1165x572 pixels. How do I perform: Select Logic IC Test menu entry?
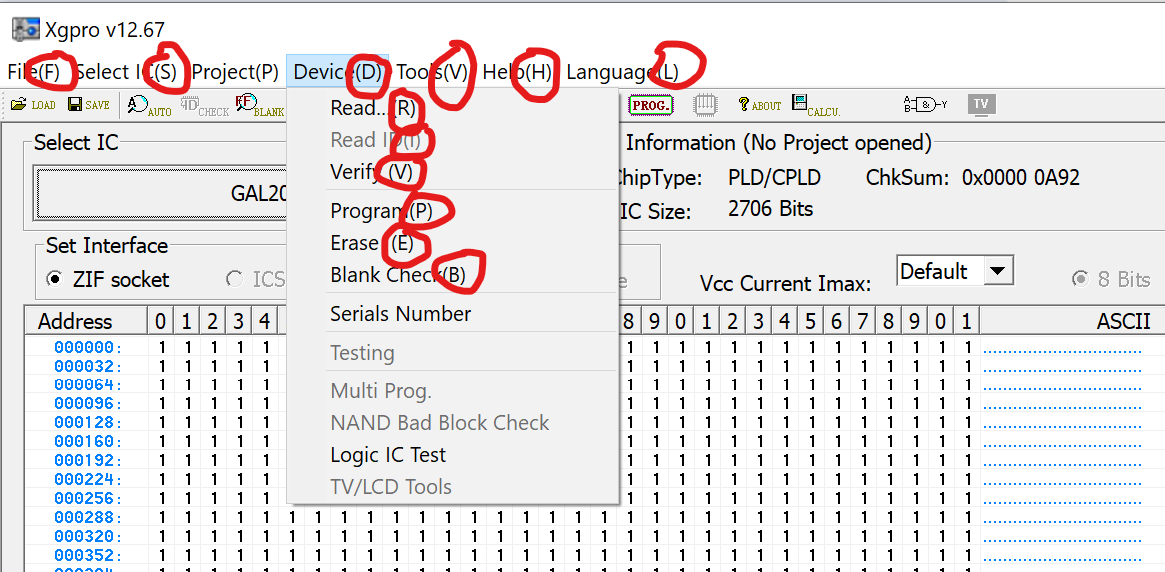click(x=388, y=455)
